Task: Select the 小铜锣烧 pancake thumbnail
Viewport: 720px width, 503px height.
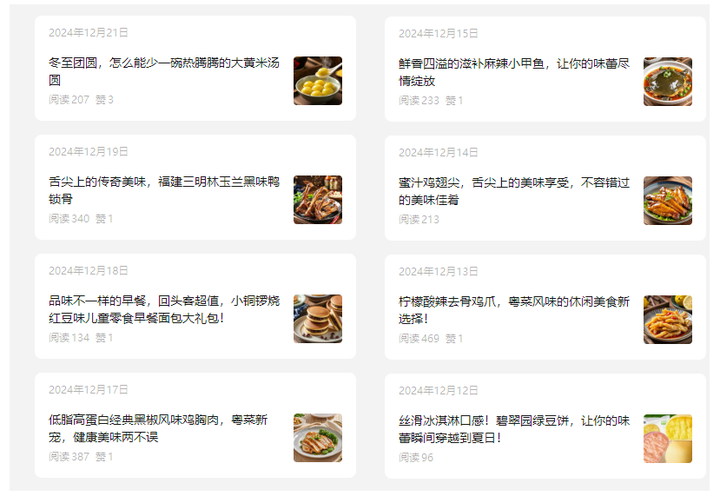Action: [318, 319]
